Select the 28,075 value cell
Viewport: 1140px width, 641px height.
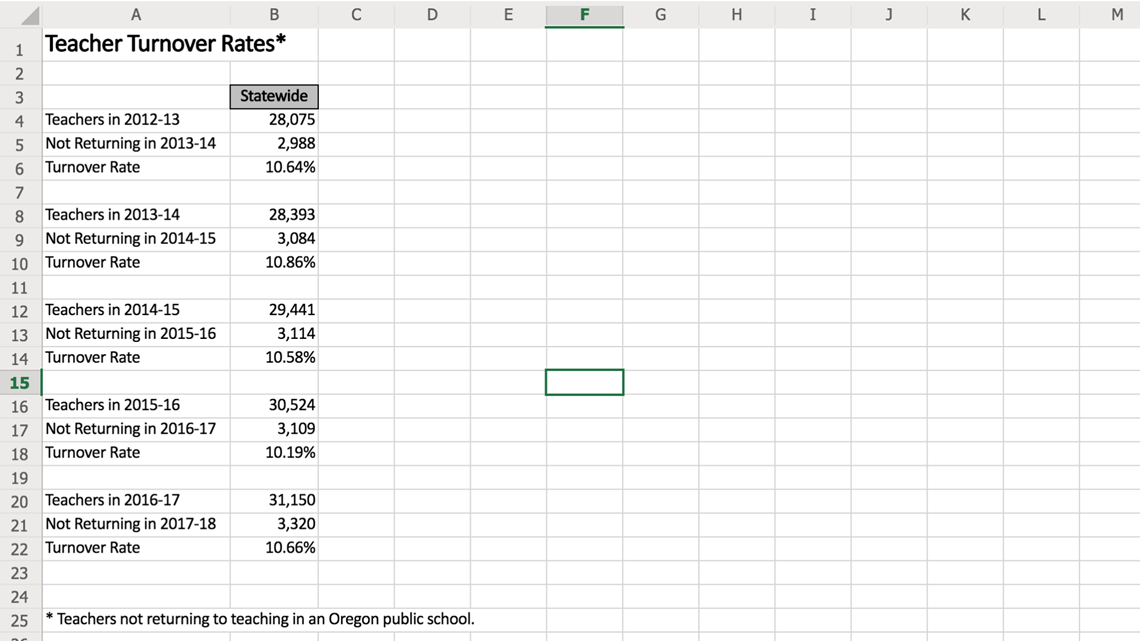tap(274, 120)
